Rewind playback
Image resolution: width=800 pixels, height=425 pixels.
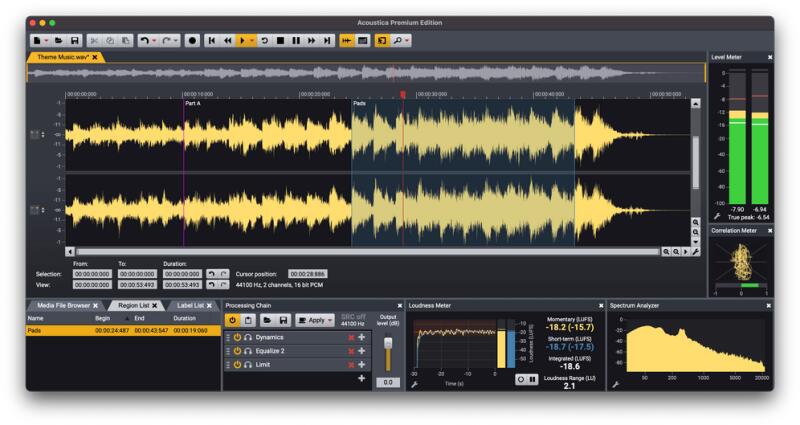coord(228,40)
